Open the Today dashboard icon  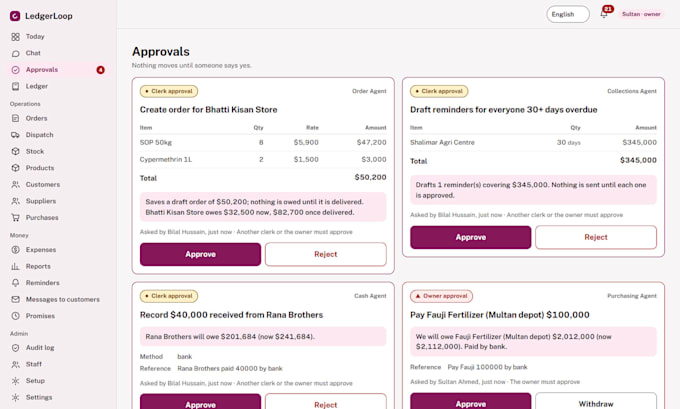(x=15, y=37)
